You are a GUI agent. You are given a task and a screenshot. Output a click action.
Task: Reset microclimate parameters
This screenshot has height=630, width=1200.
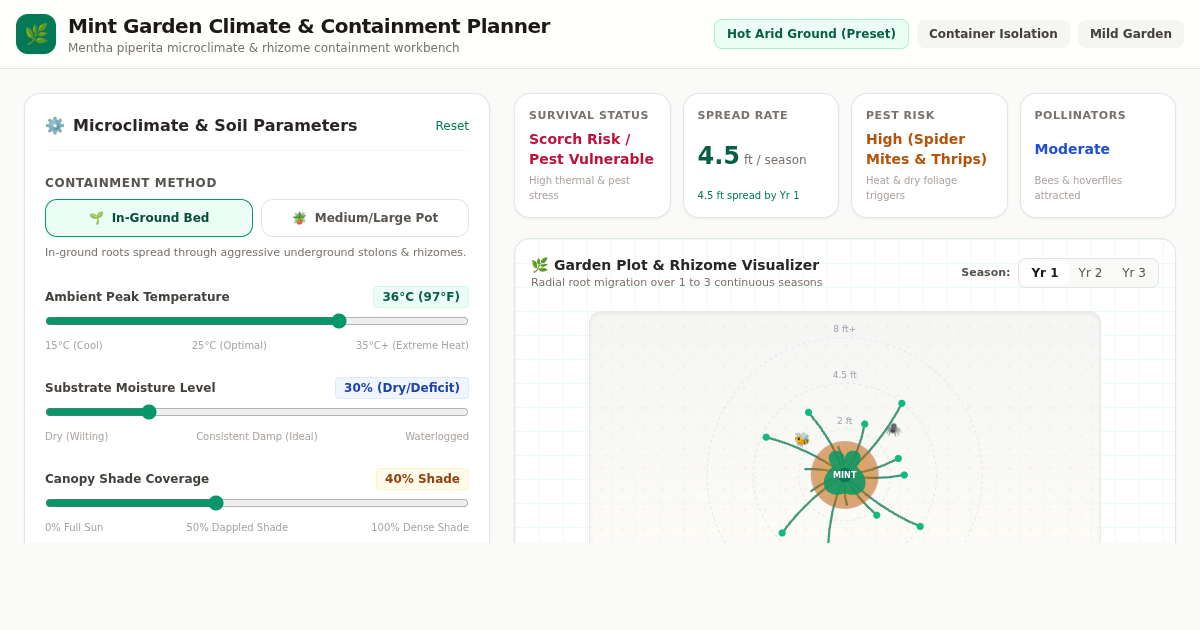452,126
